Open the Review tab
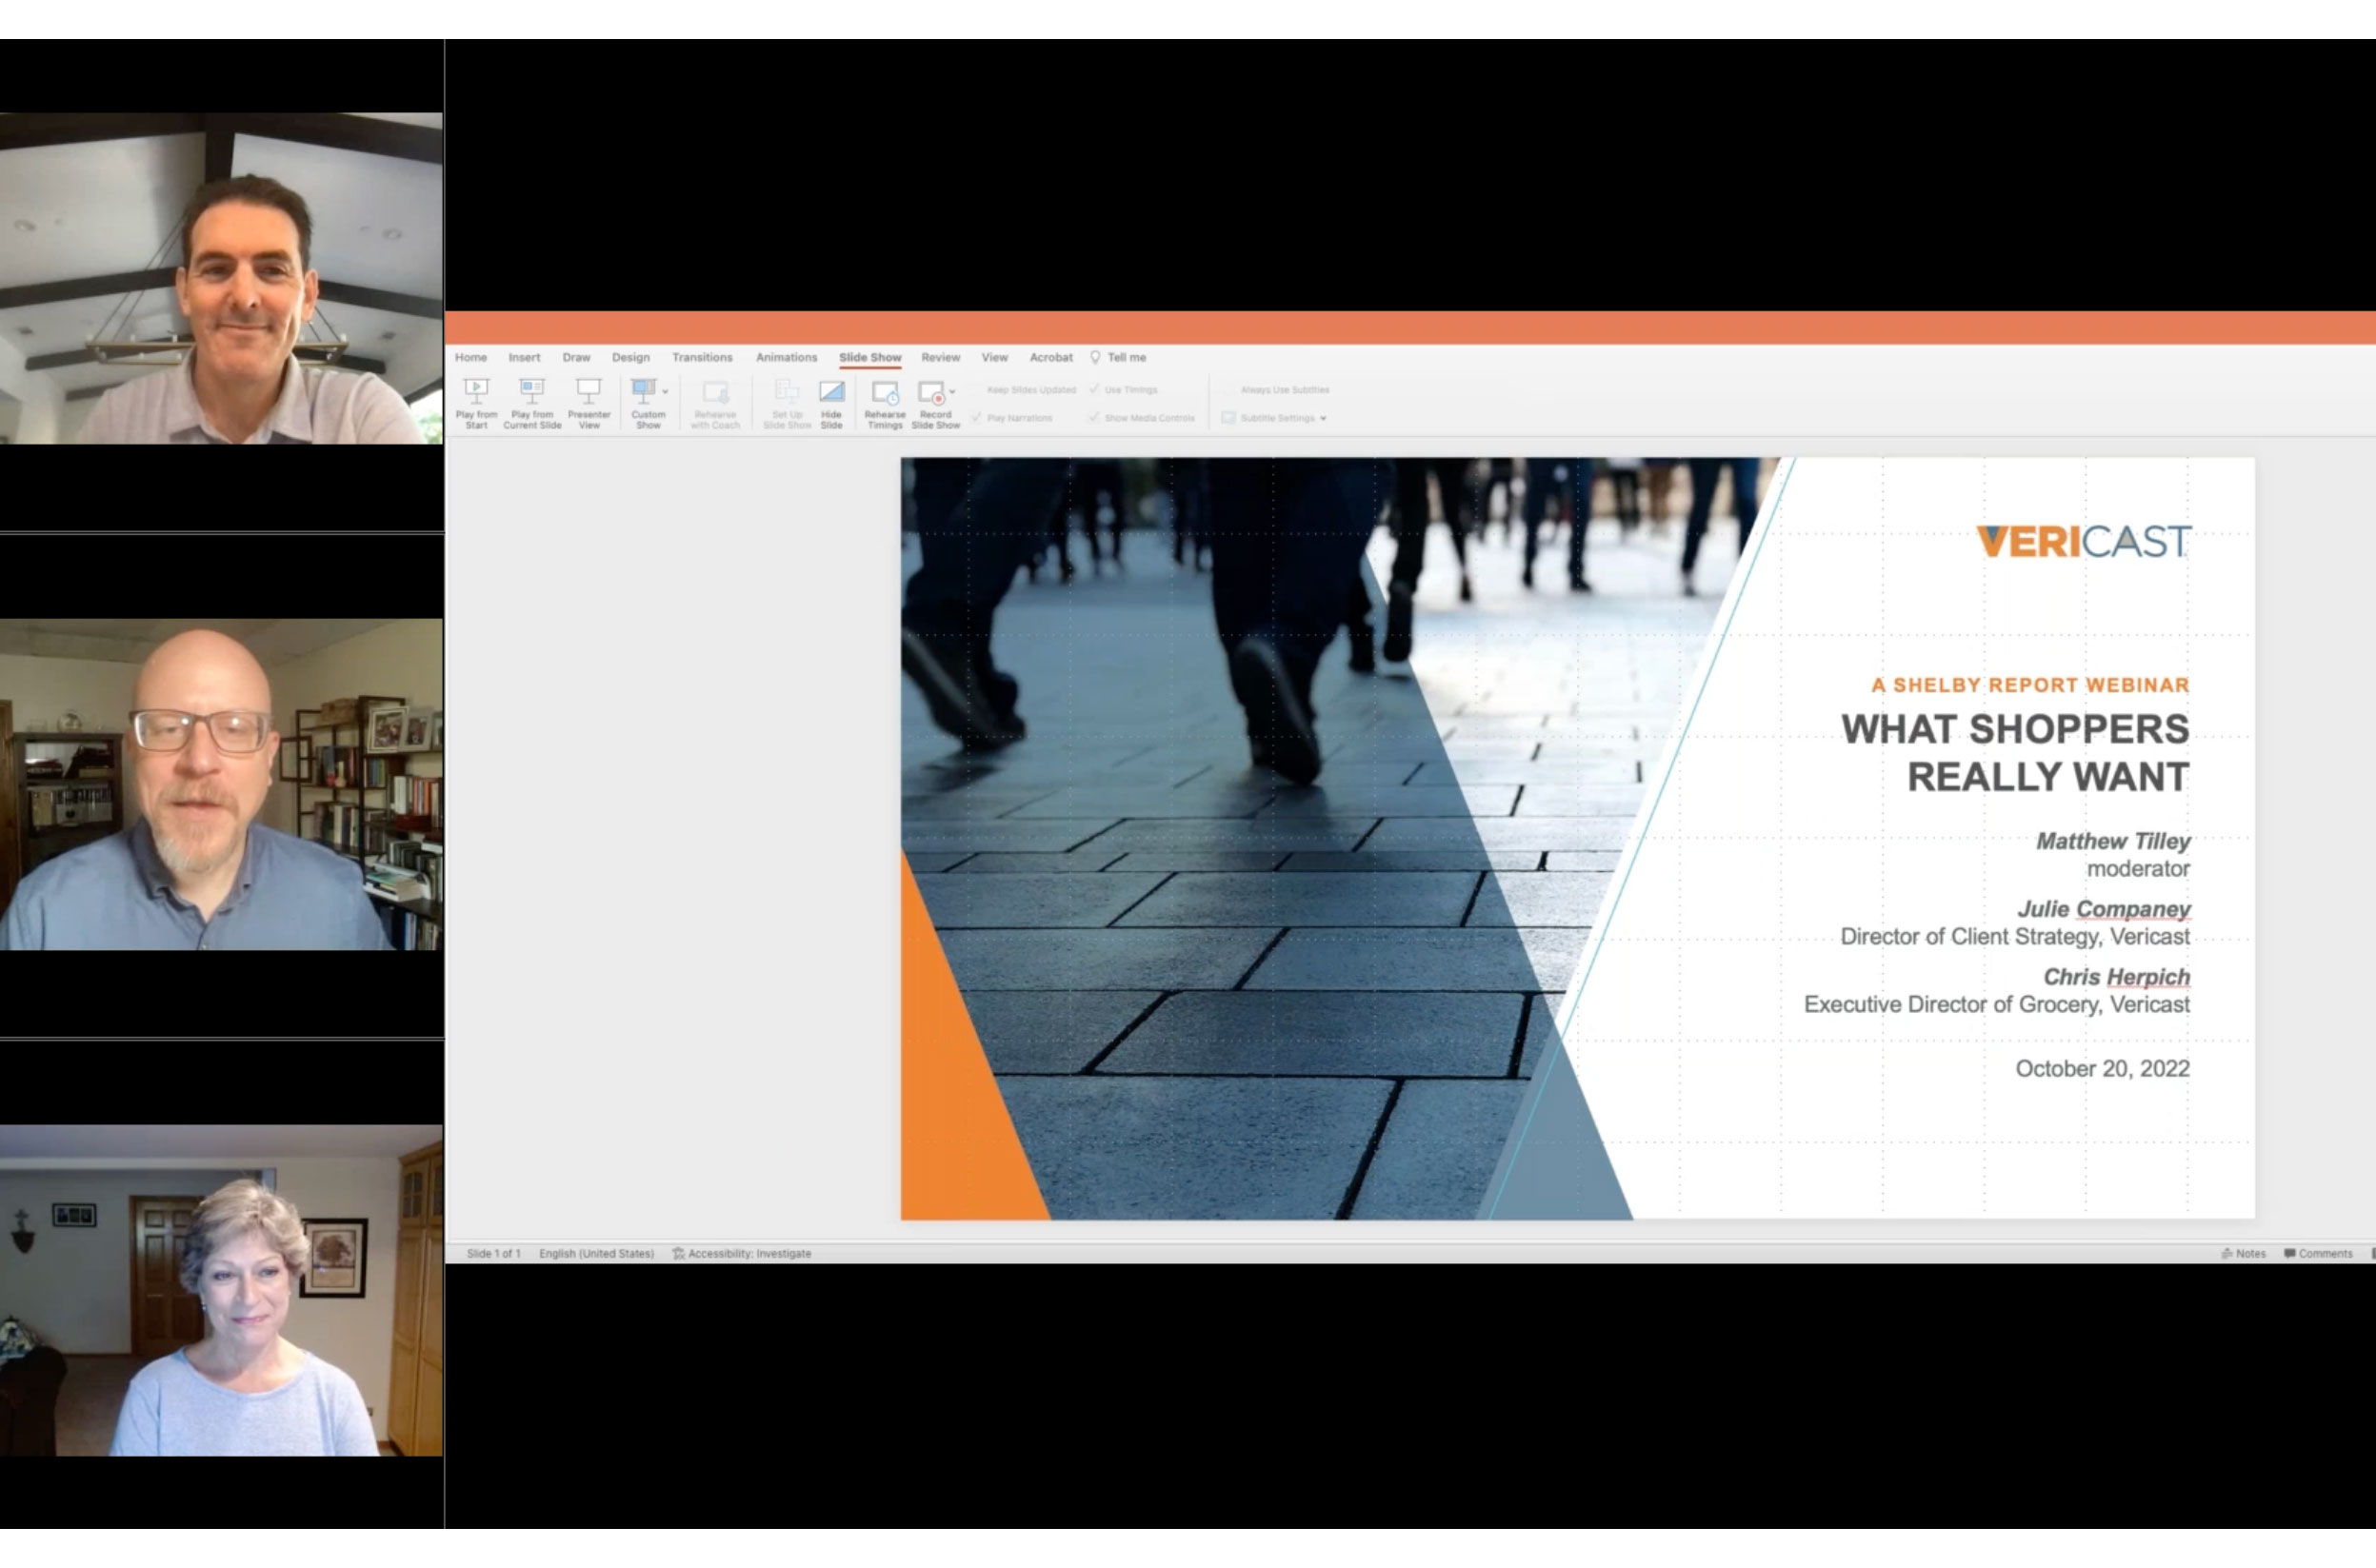2376x1568 pixels. pyautogui.click(x=940, y=357)
